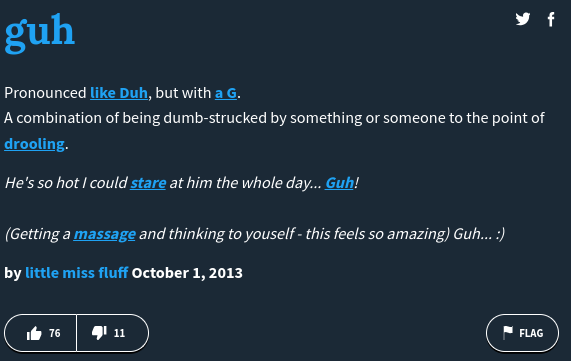Click the italic 'Guh' example link
This screenshot has width=571, height=361.
[x=339, y=183]
